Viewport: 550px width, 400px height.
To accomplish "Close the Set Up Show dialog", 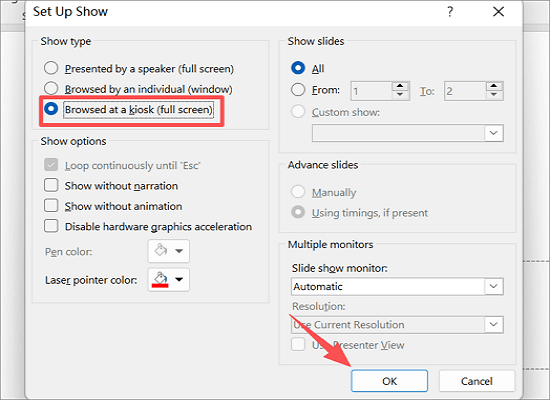I will (498, 12).
